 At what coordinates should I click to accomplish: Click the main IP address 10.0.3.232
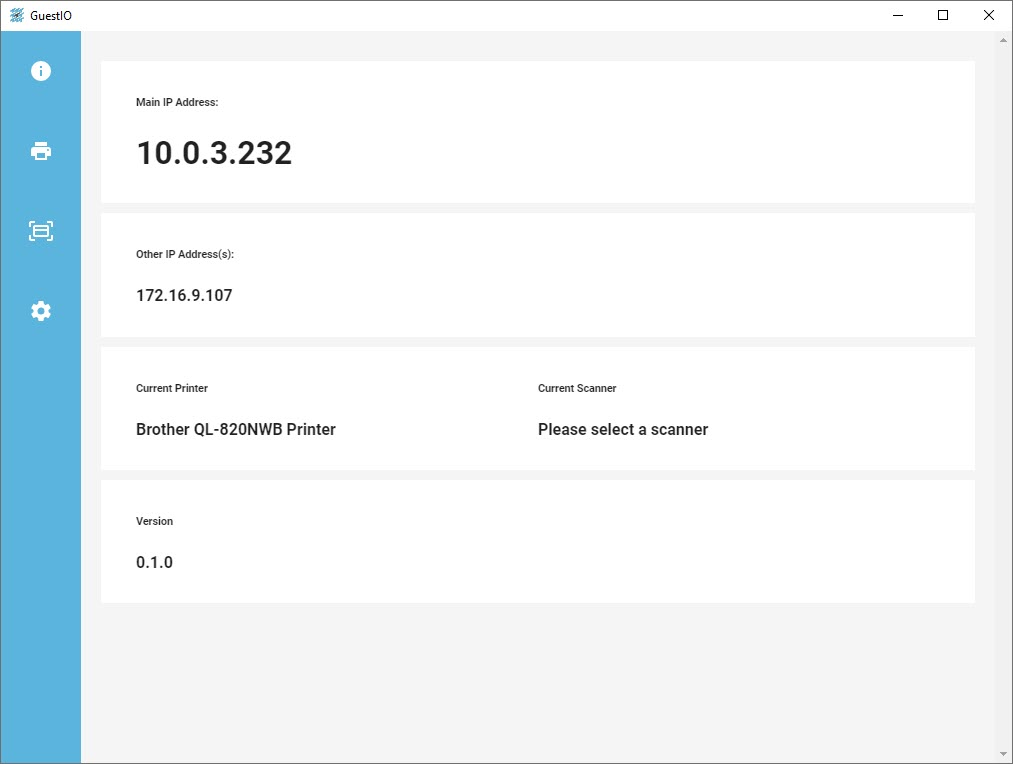pyautogui.click(x=214, y=153)
